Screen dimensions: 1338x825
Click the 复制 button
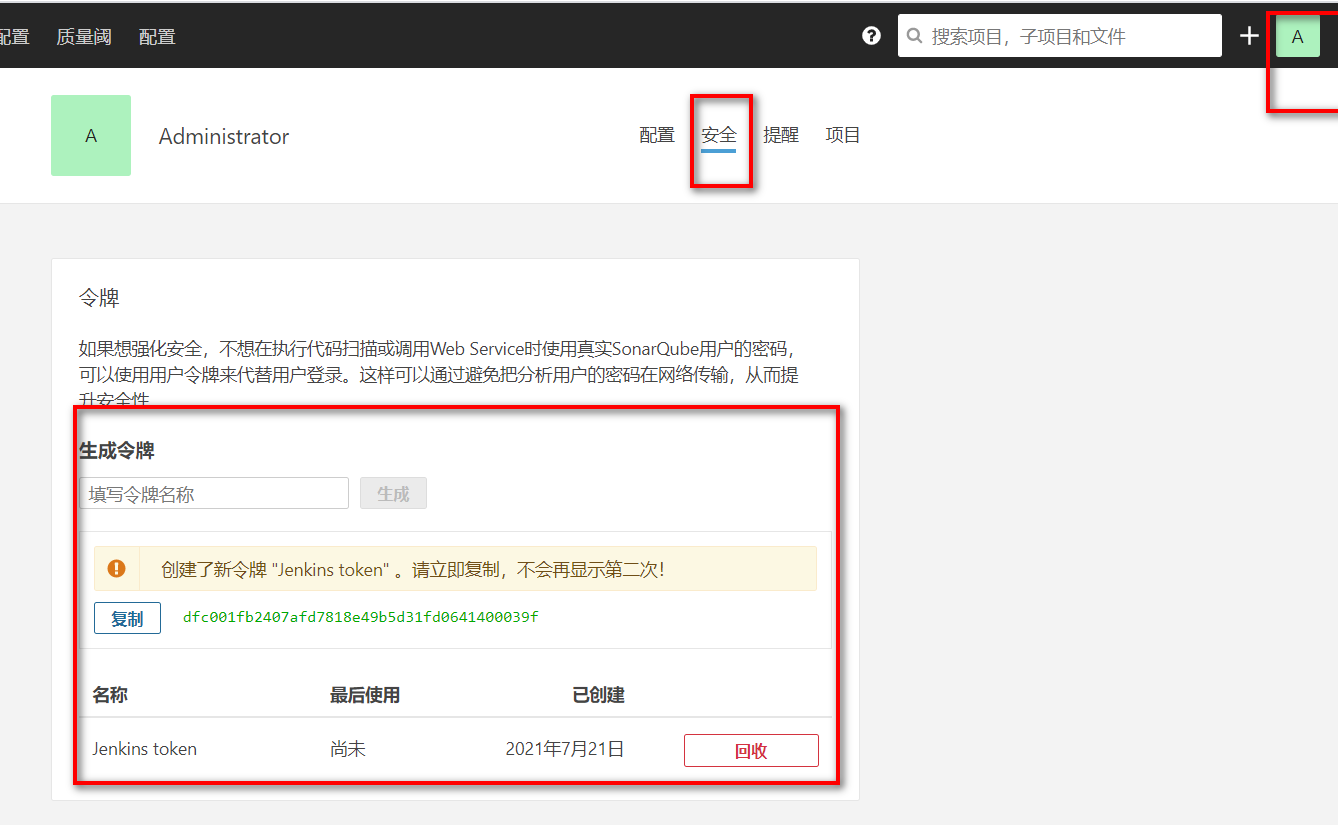pos(127,618)
